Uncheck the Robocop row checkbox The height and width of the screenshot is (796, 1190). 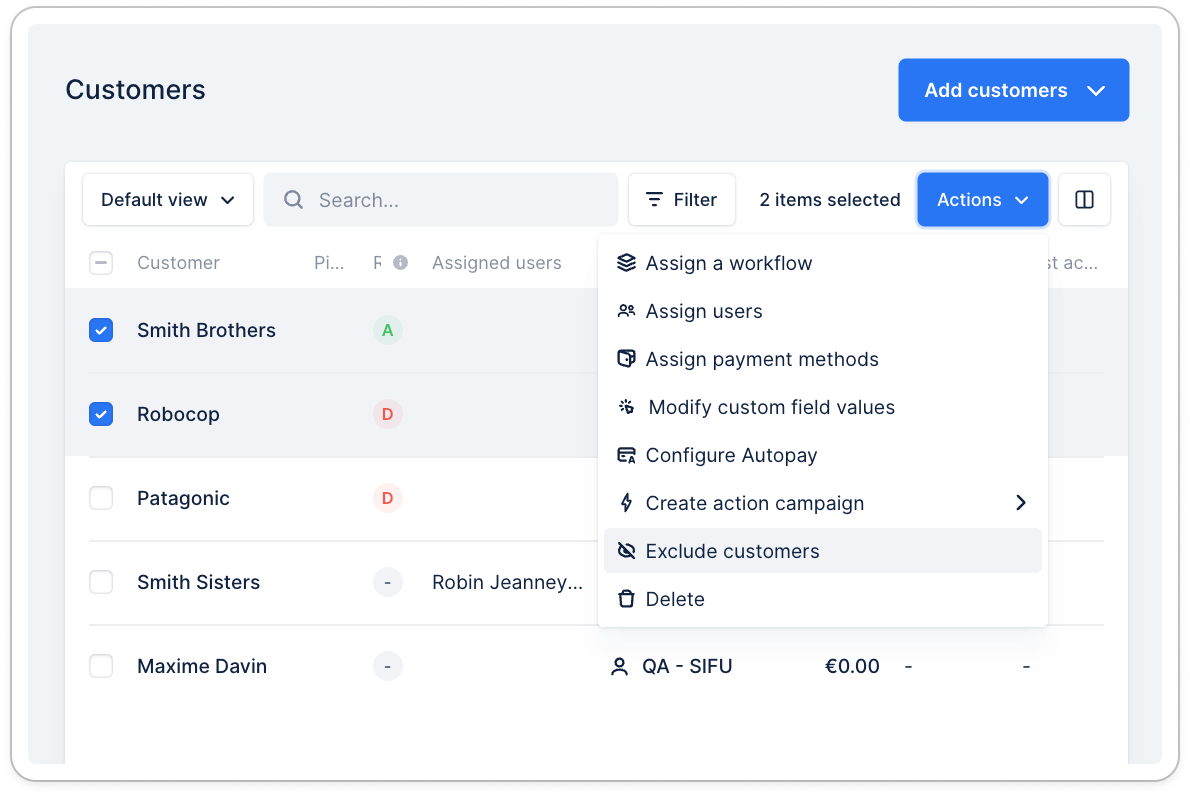(101, 414)
